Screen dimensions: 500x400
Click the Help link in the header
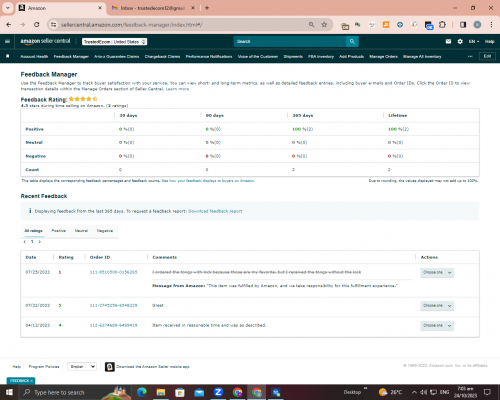click(x=490, y=41)
